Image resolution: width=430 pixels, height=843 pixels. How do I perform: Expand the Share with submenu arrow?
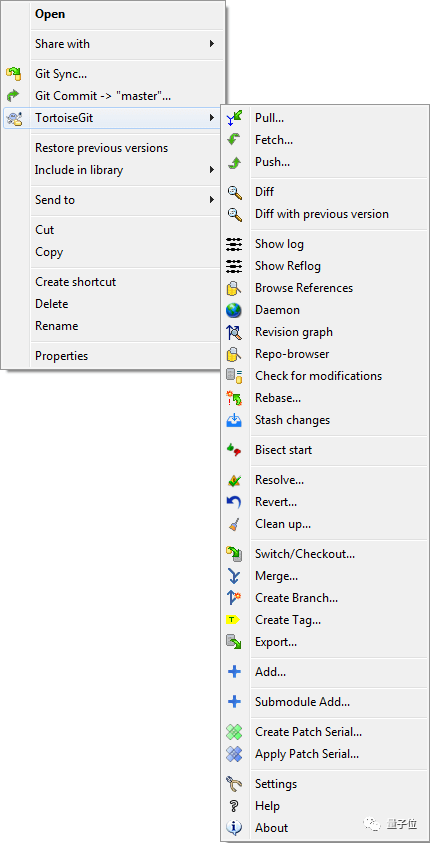(212, 44)
